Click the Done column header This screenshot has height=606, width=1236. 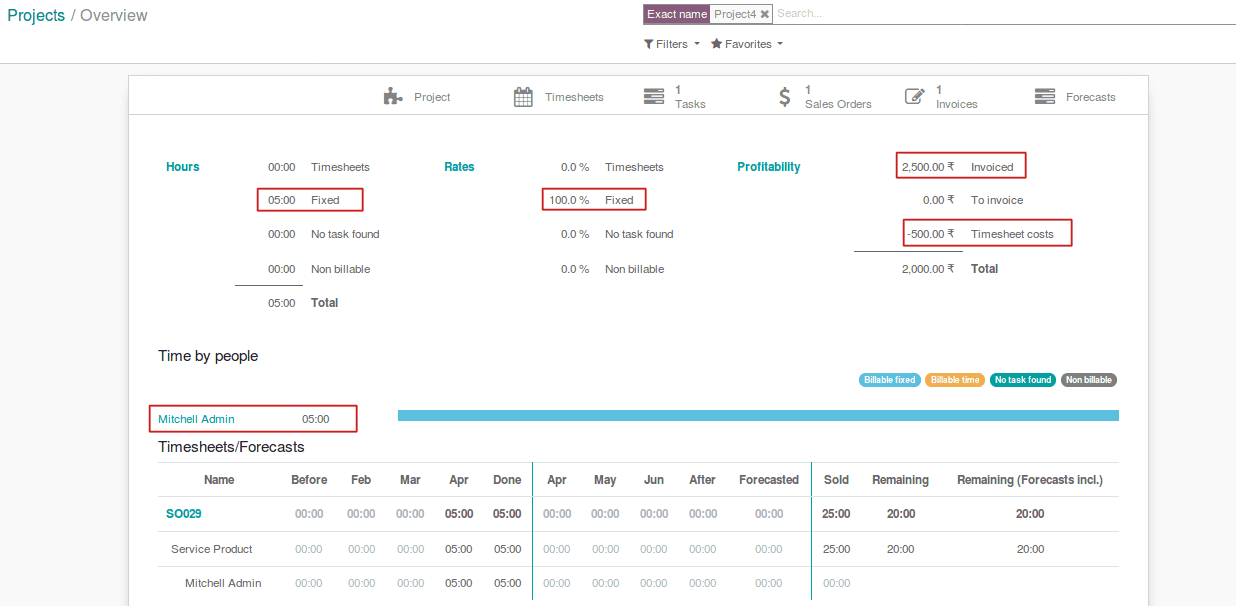[507, 480]
